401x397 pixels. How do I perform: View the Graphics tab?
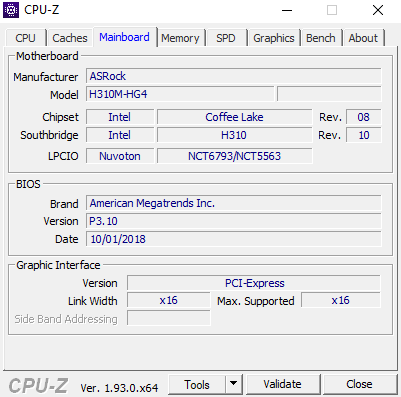(x=274, y=38)
